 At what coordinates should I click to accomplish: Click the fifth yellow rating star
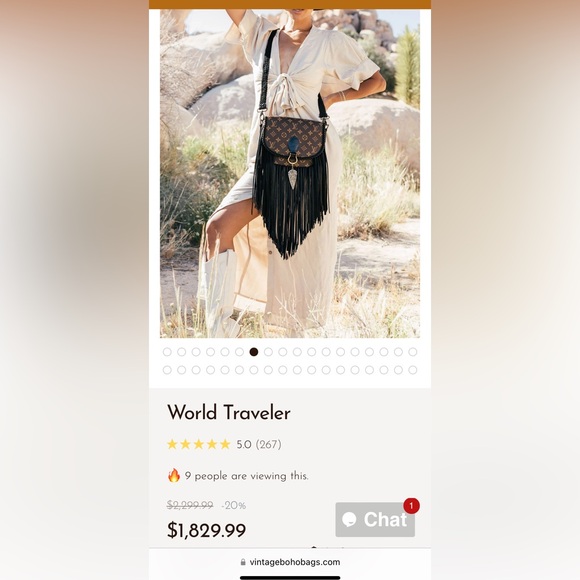tap(225, 444)
